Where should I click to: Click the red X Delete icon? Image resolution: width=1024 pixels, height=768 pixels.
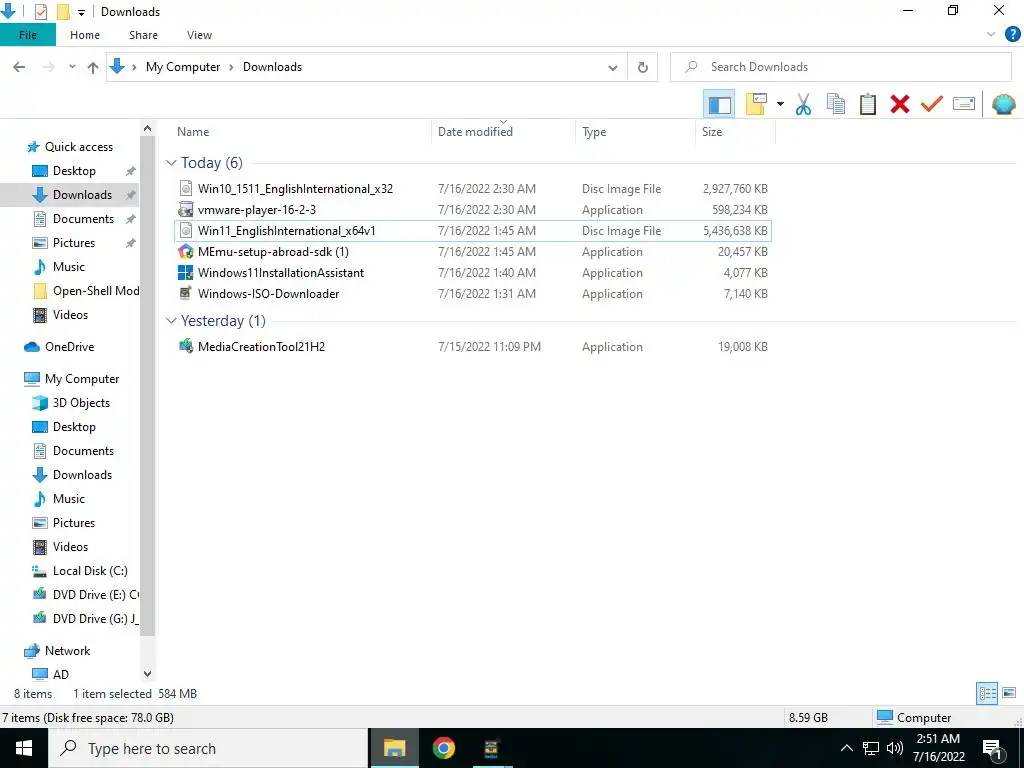click(x=900, y=104)
